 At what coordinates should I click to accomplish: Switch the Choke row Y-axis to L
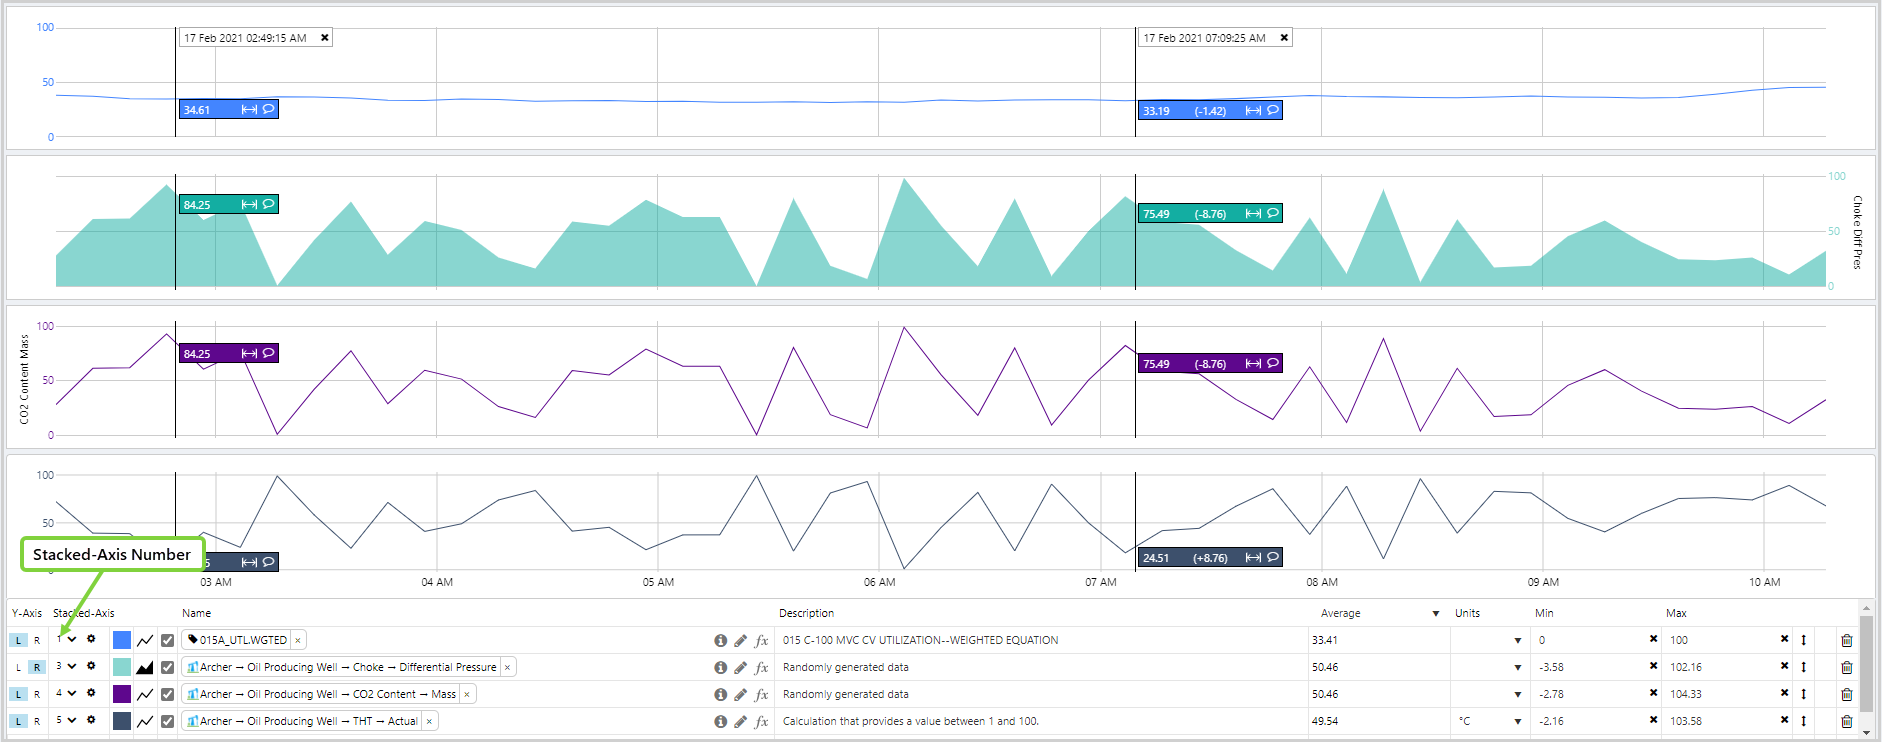[x=18, y=667]
